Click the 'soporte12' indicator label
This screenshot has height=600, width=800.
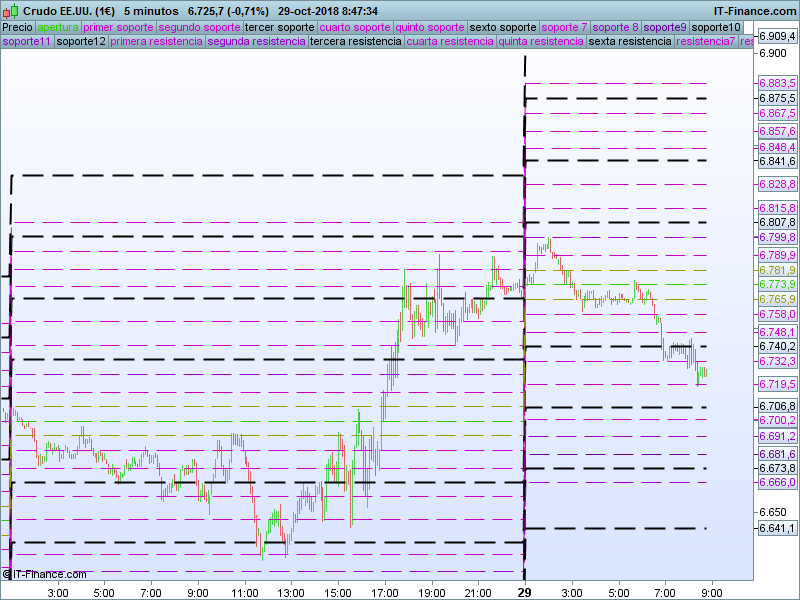[x=81, y=42]
